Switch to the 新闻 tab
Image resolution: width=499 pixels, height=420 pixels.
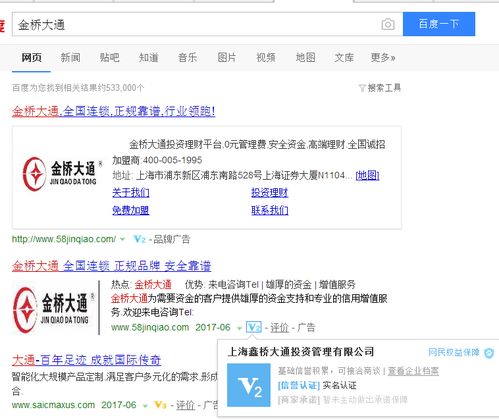pyautogui.click(x=70, y=57)
